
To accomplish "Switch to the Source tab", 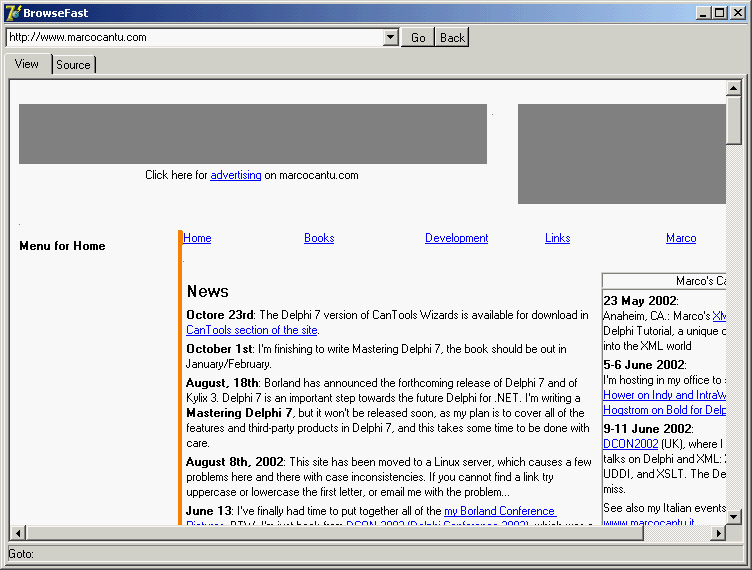I will (x=73, y=65).
